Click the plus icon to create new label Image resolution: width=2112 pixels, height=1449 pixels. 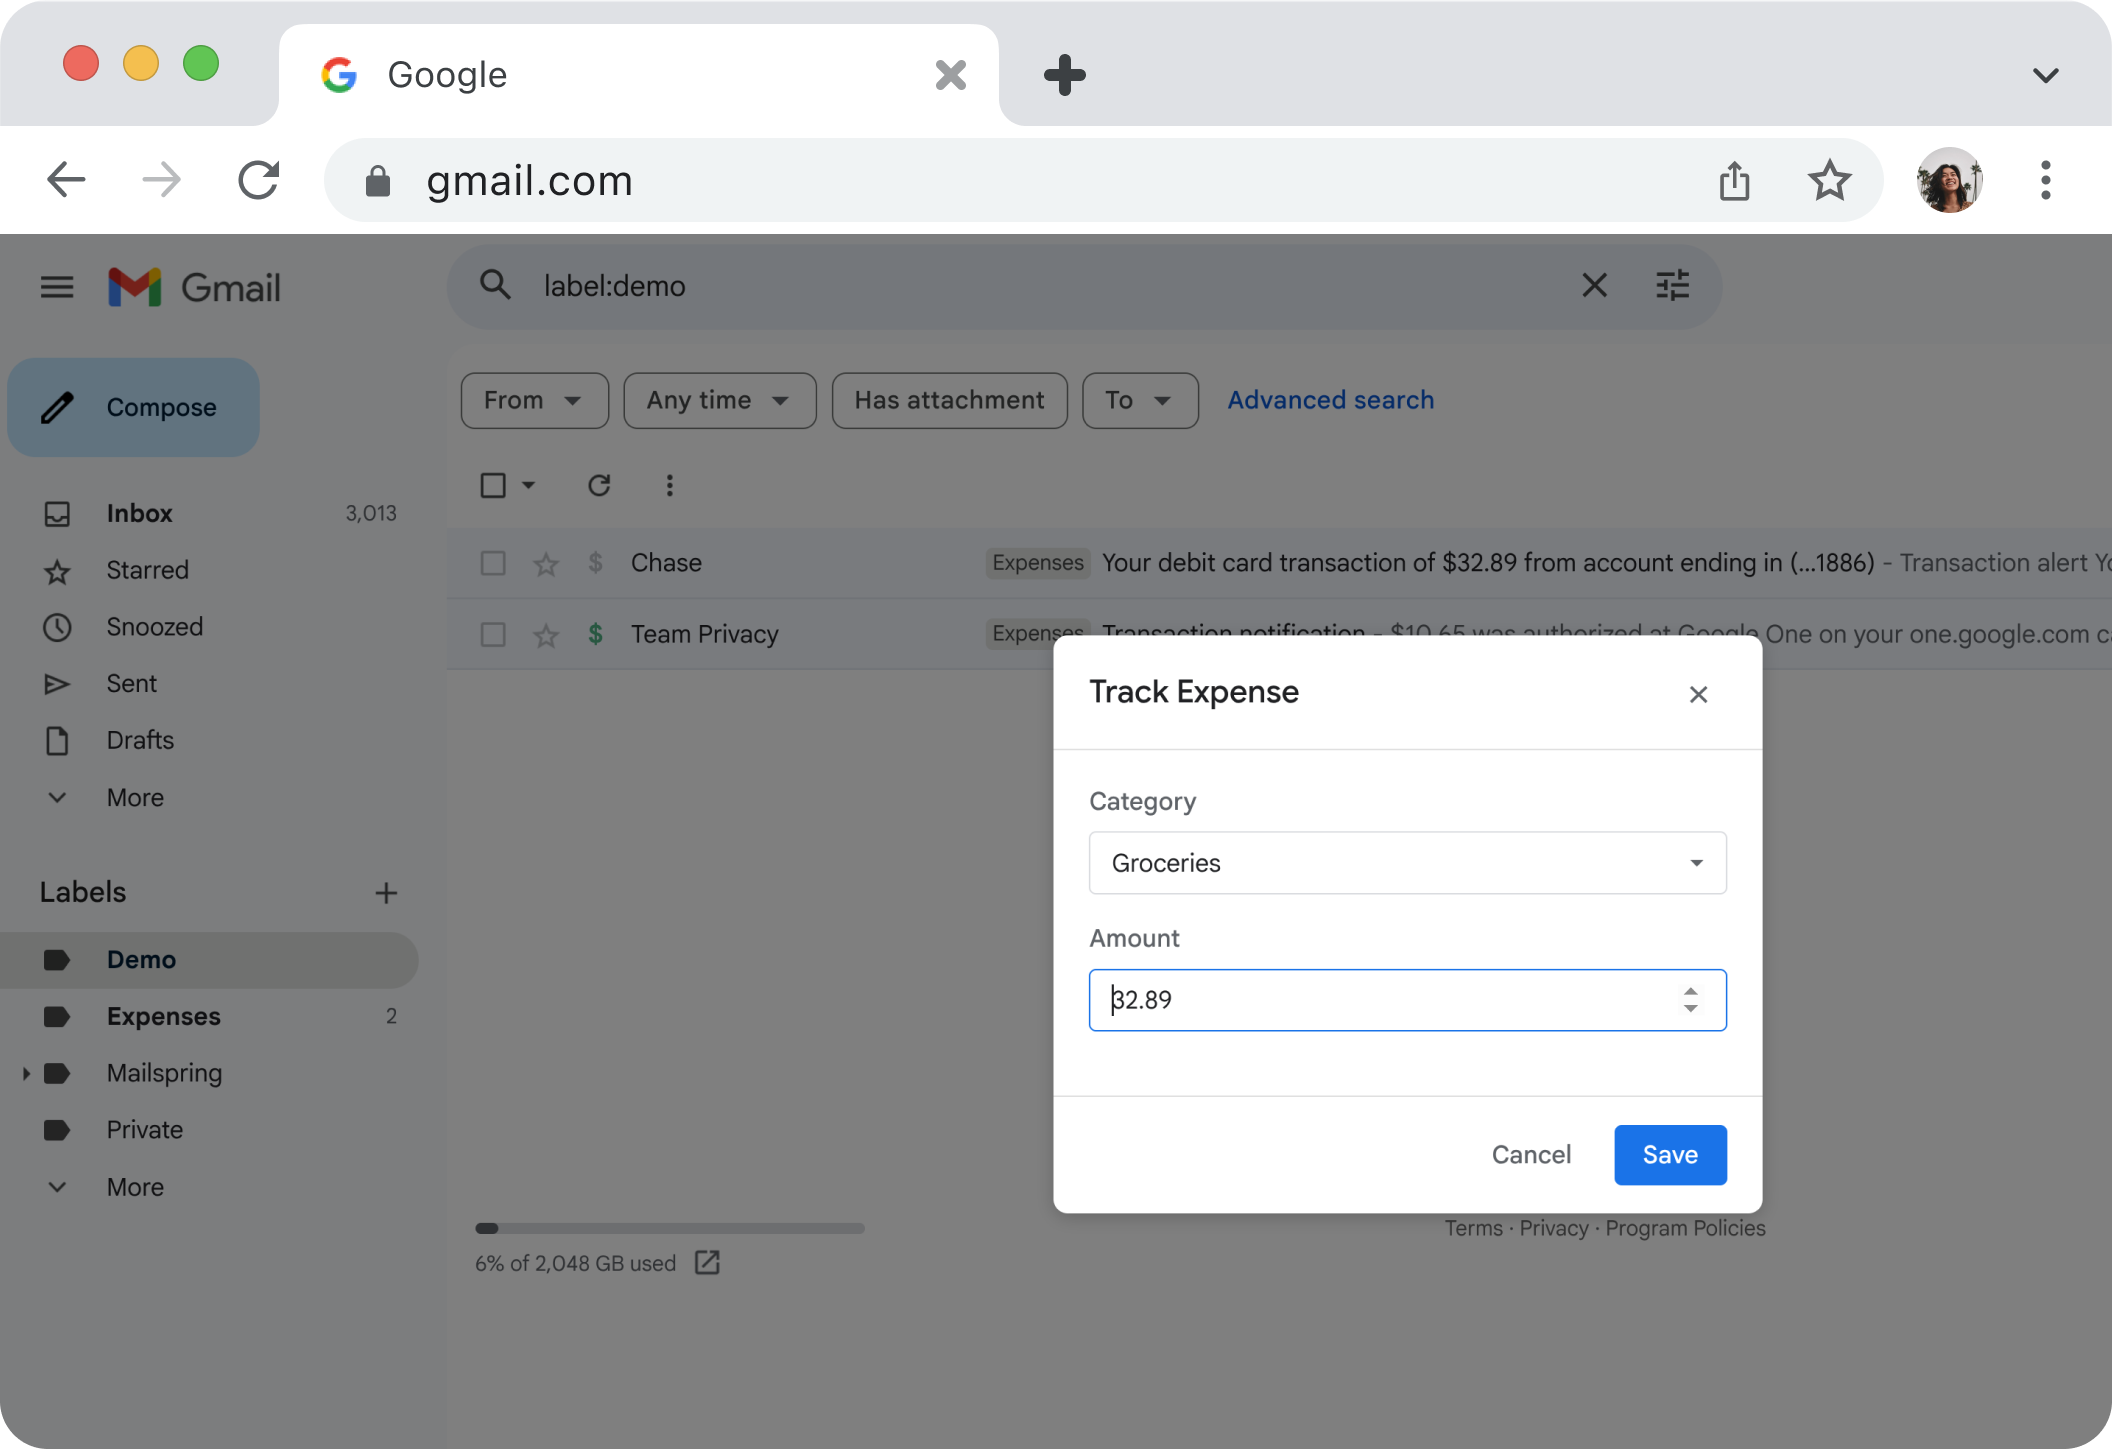click(x=386, y=893)
